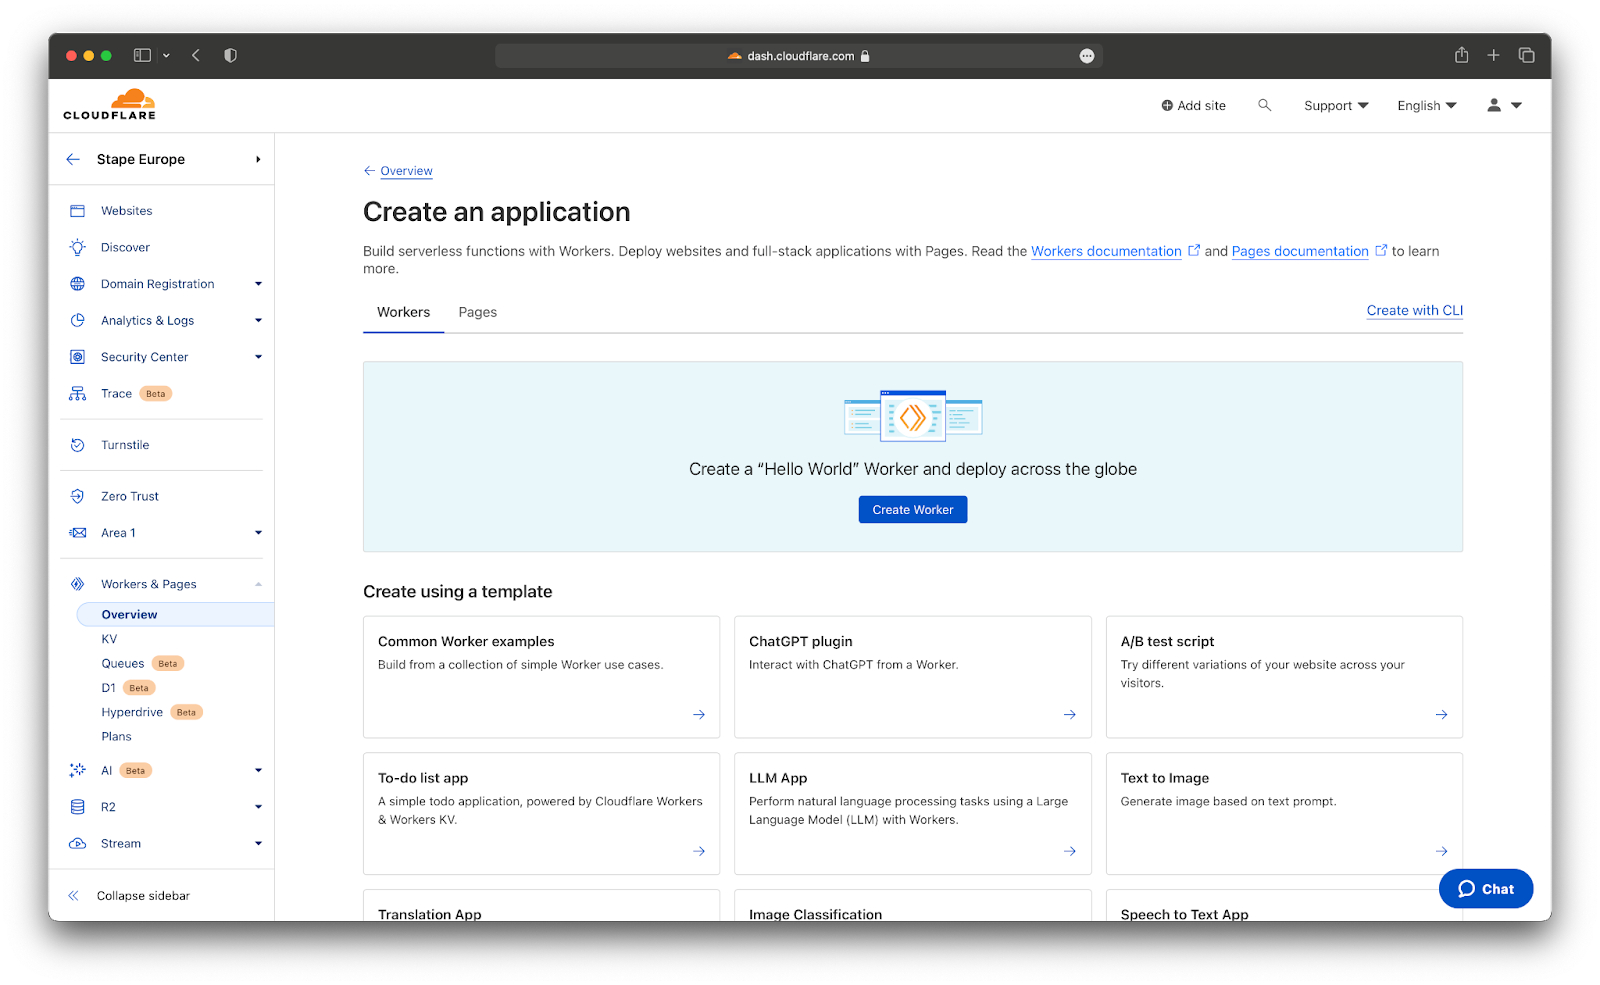Screen dimensions: 1600x985
Task: Open the Support dropdown menu
Action: [1336, 105]
